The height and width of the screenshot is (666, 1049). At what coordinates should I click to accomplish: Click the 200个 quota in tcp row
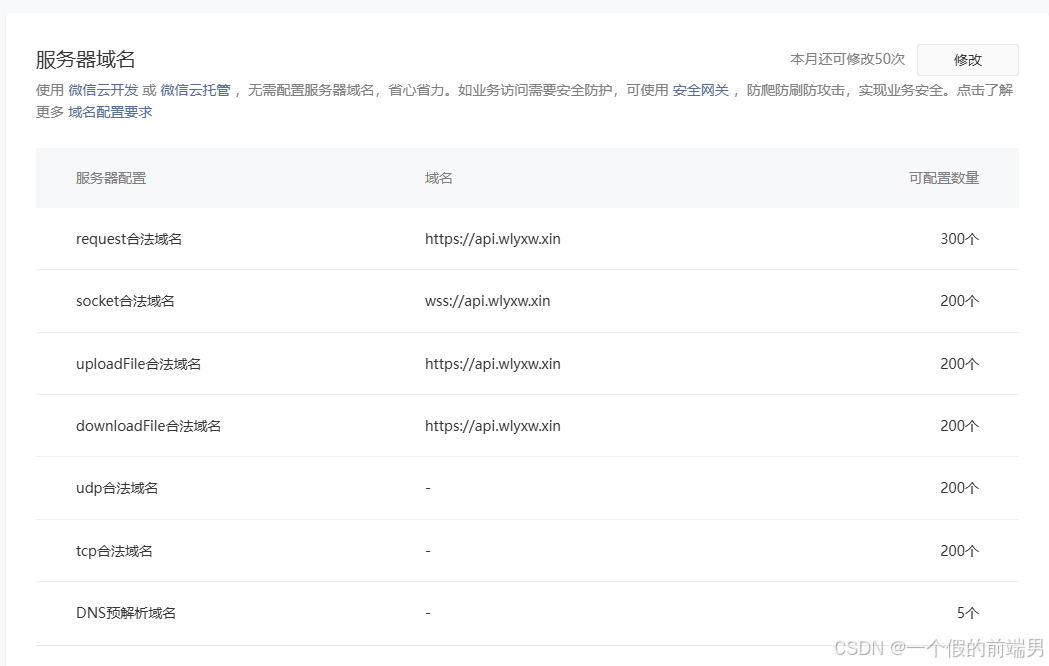pos(959,552)
